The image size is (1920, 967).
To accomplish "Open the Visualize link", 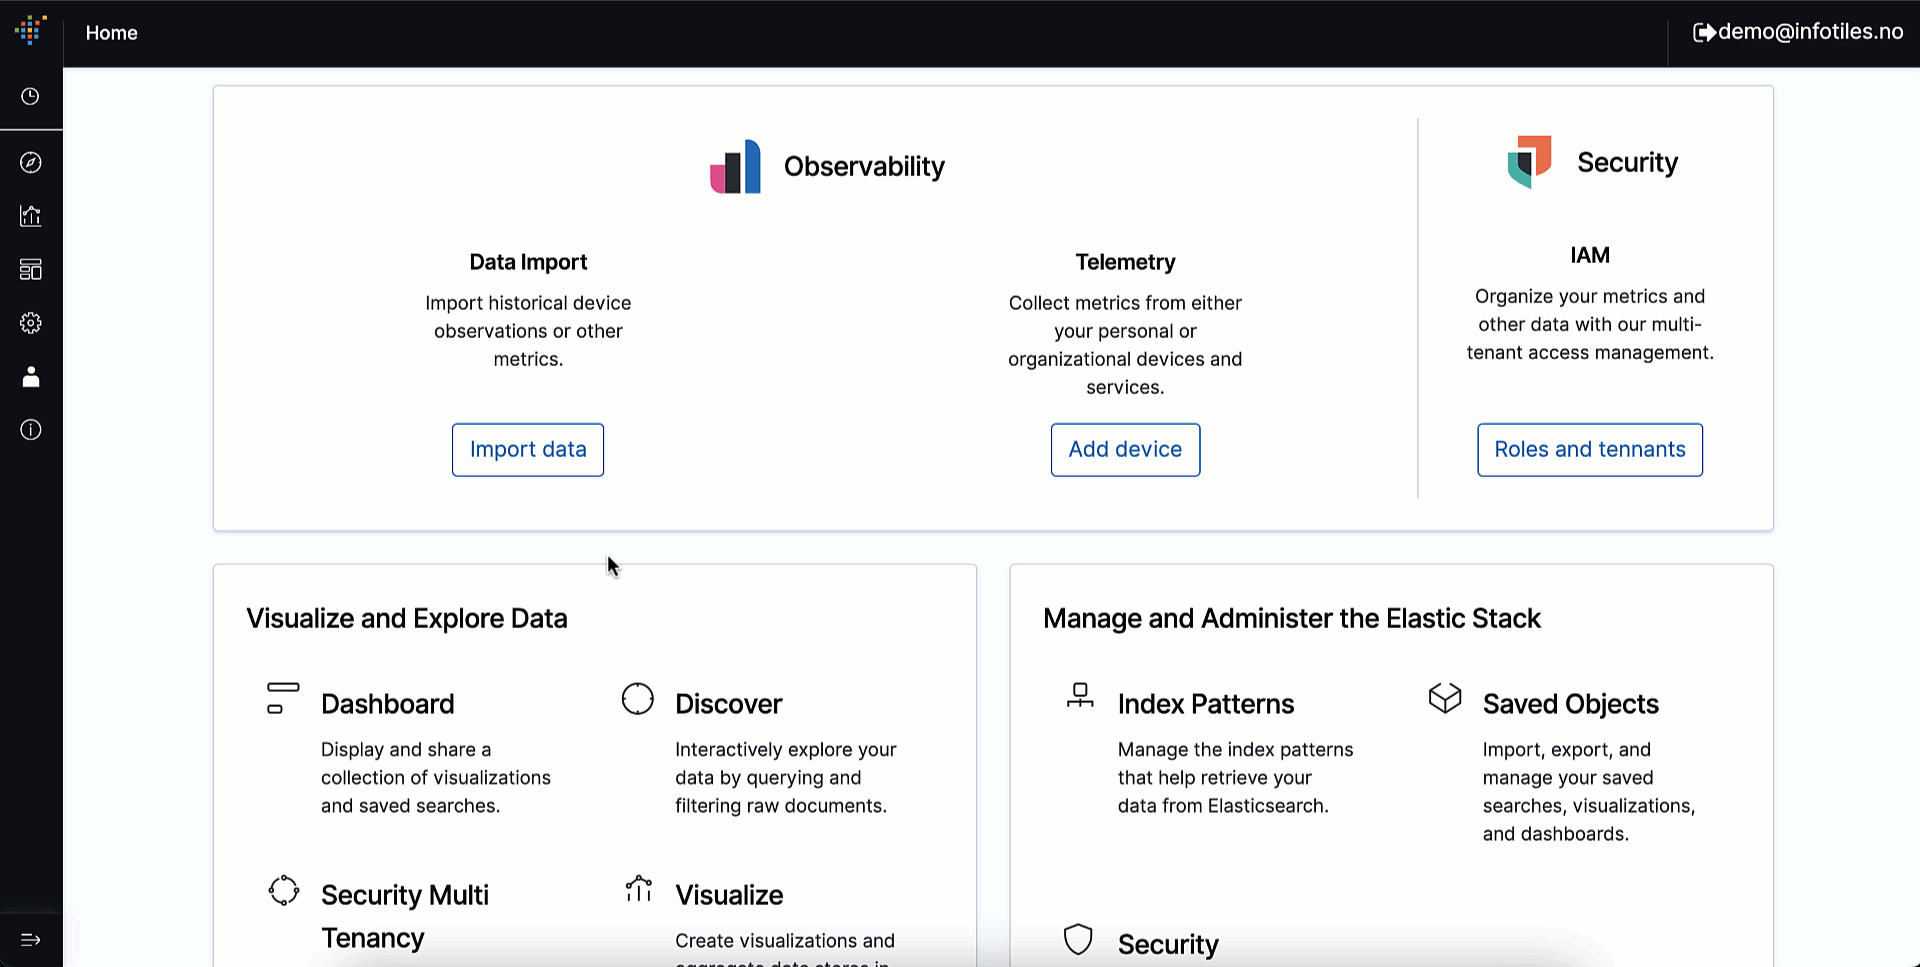I will [729, 895].
